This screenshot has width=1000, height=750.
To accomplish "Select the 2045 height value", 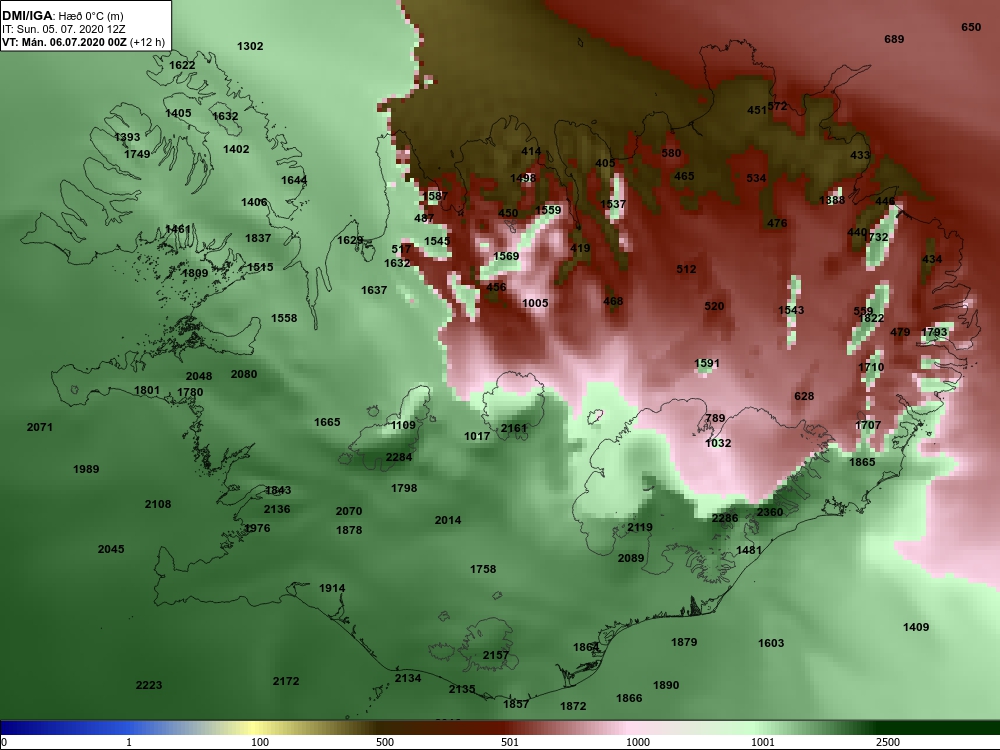I will [111, 549].
